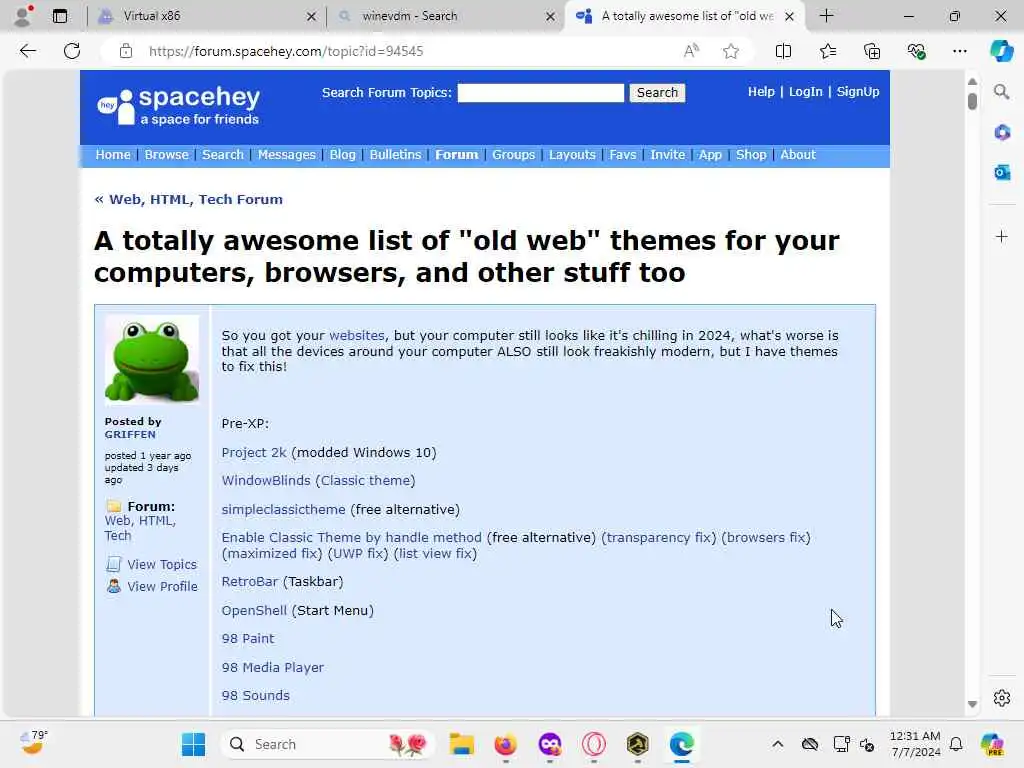The height and width of the screenshot is (768, 1024).
Task: Click the scrollbar down arrow
Action: [x=972, y=704]
